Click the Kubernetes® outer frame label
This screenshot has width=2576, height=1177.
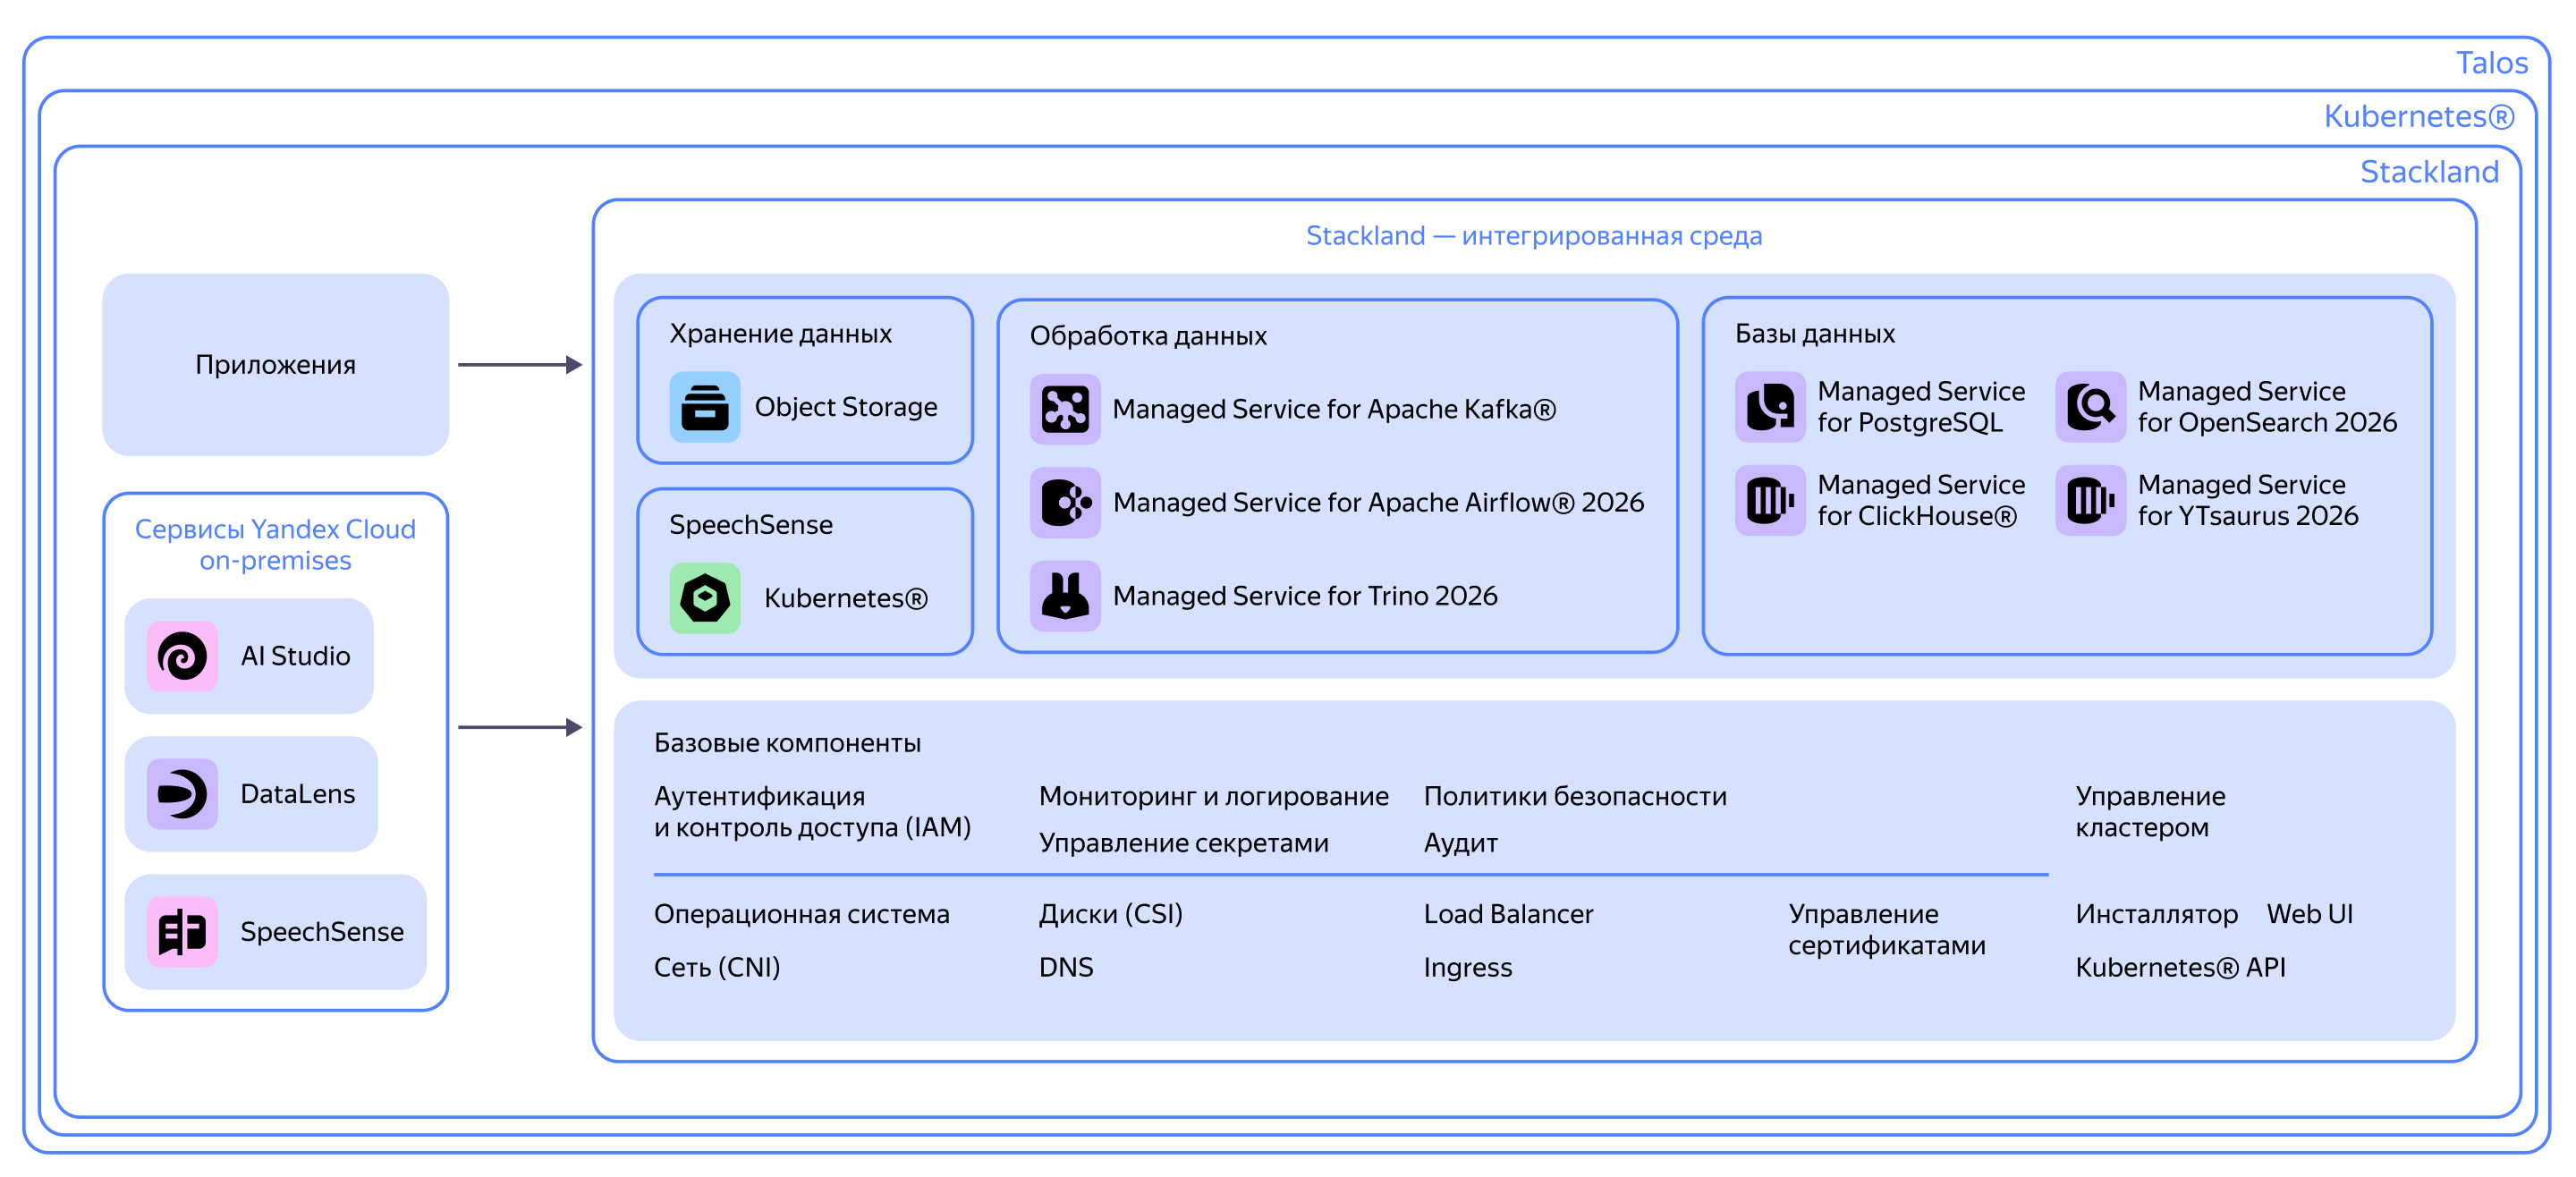tap(2418, 117)
